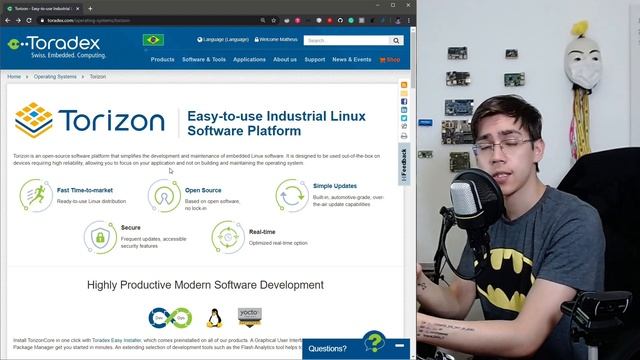
Task: Click the Facebook share icon
Action: (x=404, y=101)
